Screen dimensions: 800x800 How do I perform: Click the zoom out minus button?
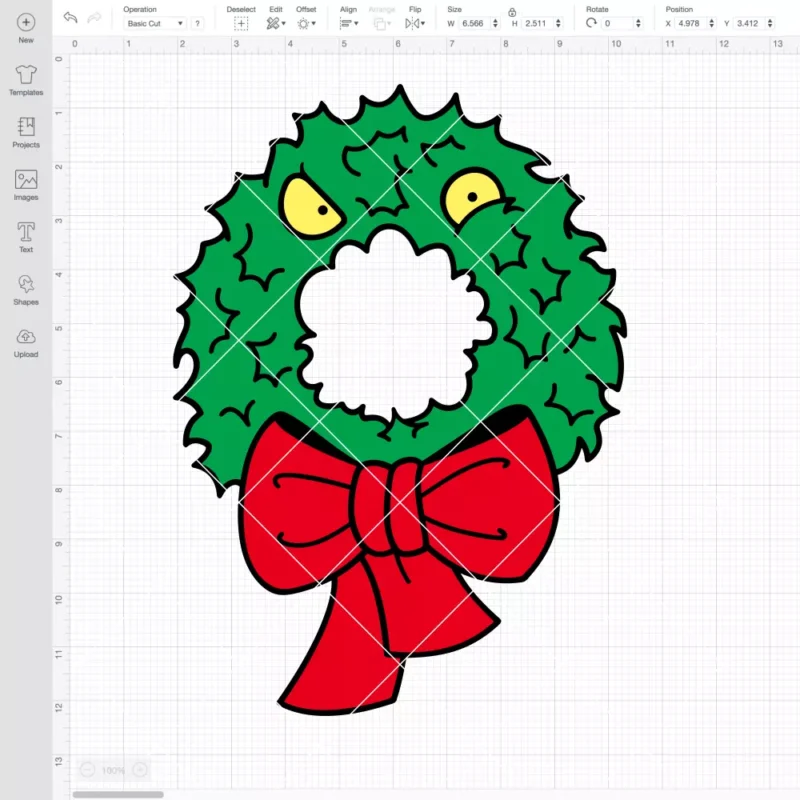(87, 769)
